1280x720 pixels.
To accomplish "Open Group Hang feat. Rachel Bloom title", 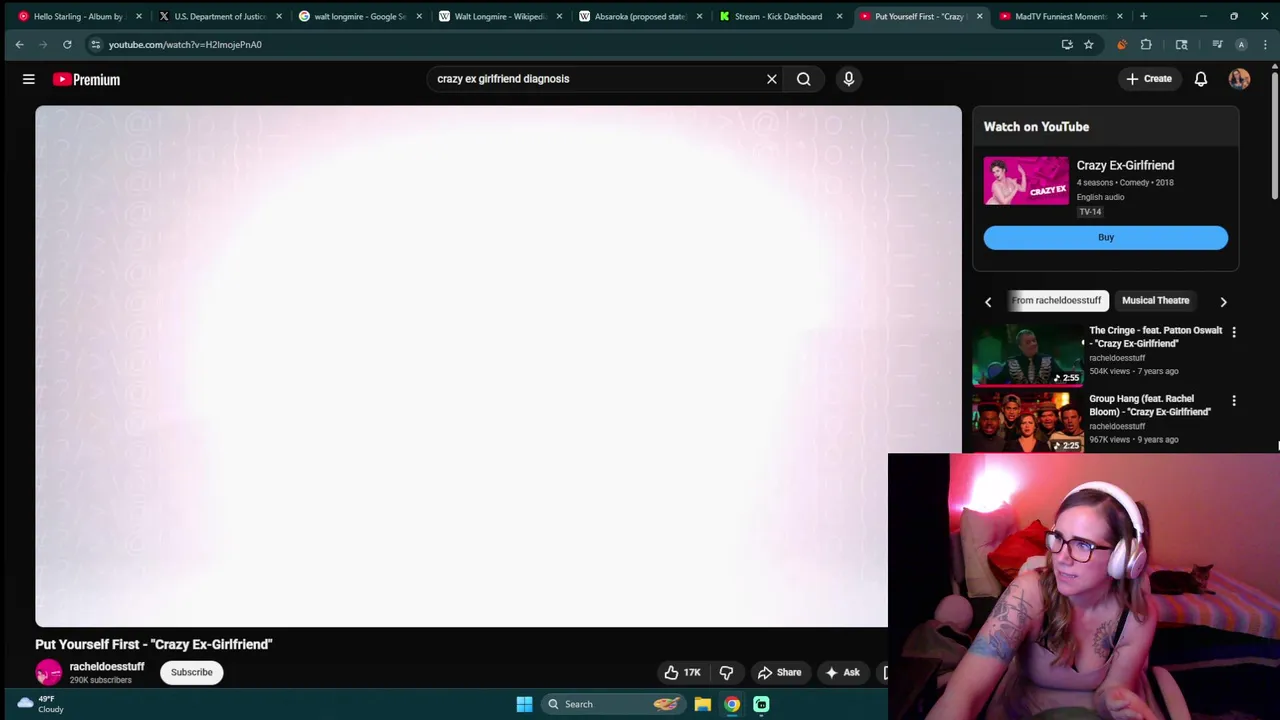I will pyautogui.click(x=1150, y=405).
